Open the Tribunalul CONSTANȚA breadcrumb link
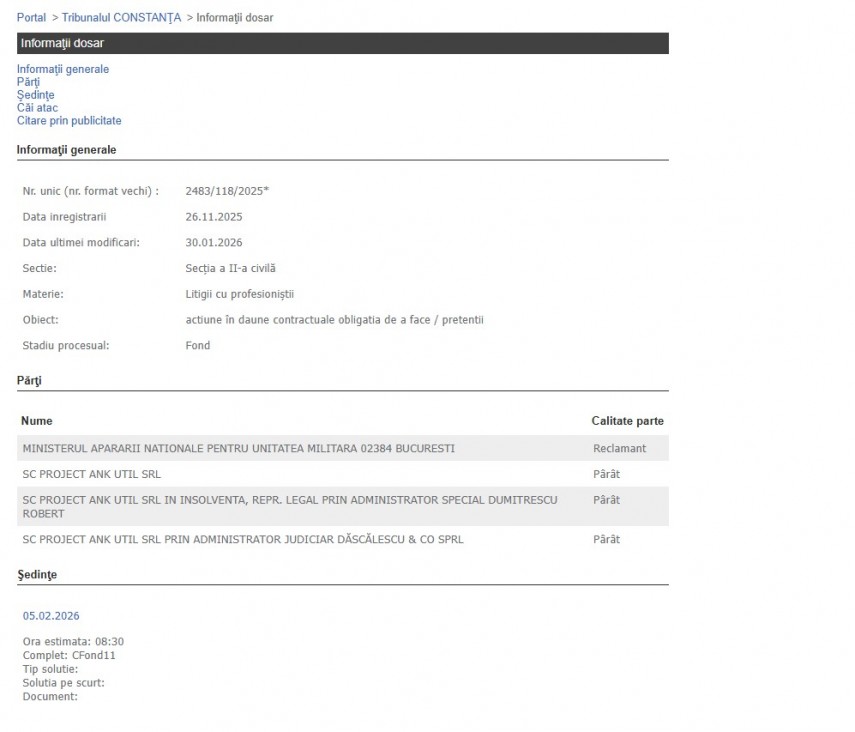This screenshot has width=855, height=732. 121,18
